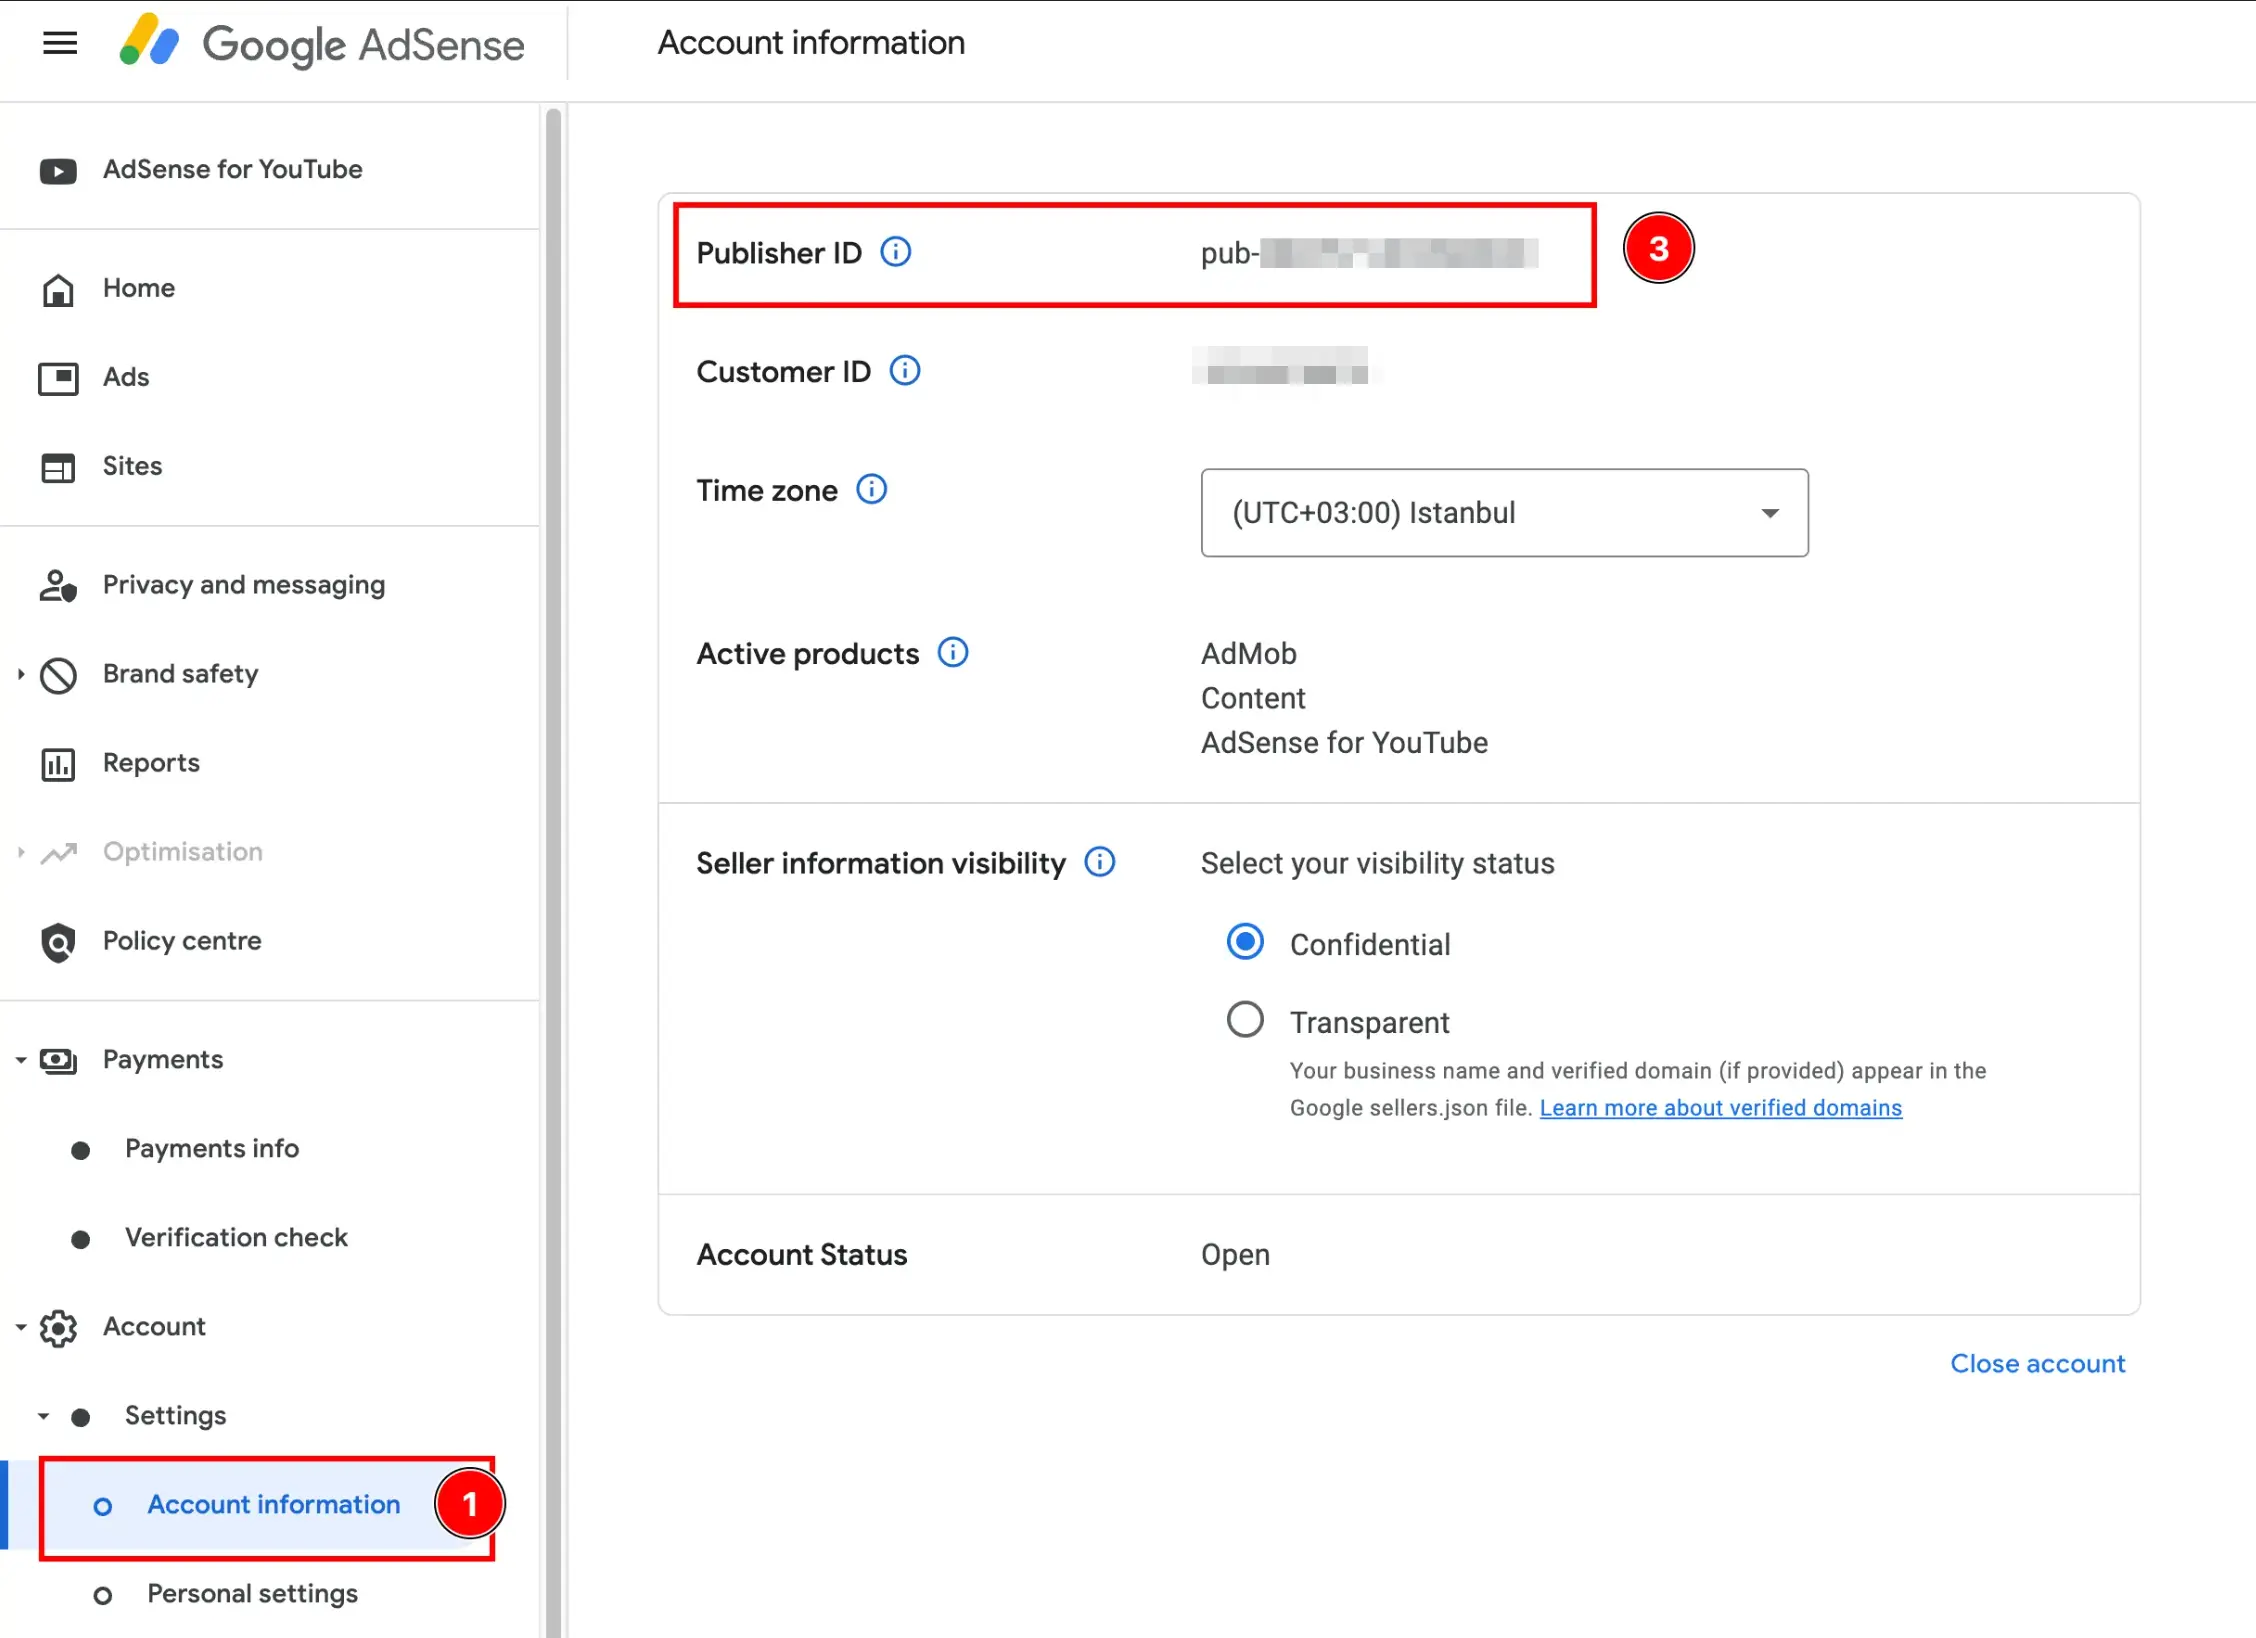Expand the Optimisation section arrow
The image size is (2256, 1638).
click(x=20, y=852)
